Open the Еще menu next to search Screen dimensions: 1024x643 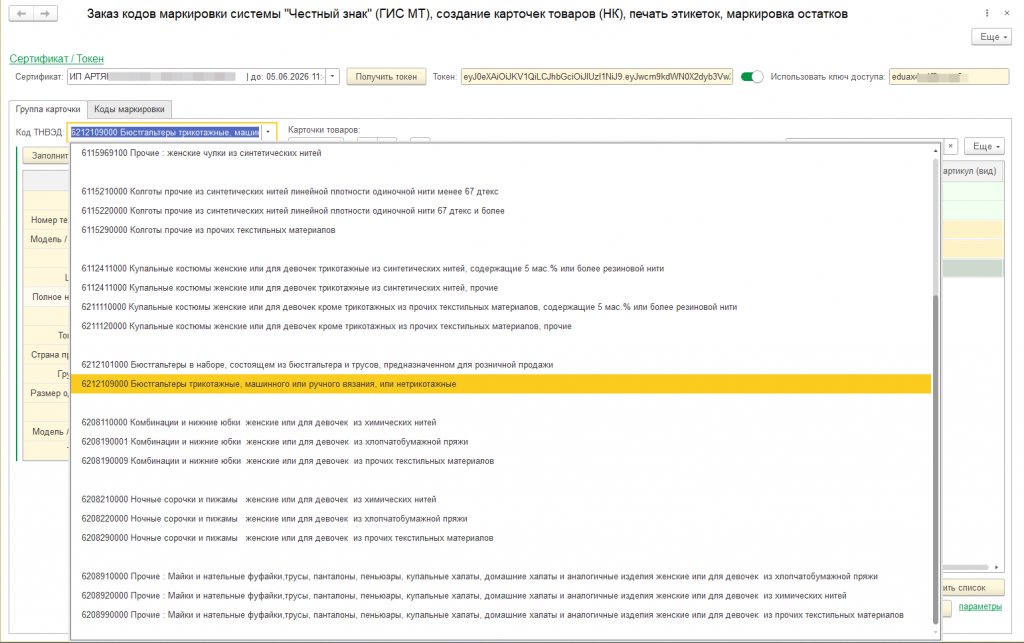[984, 146]
